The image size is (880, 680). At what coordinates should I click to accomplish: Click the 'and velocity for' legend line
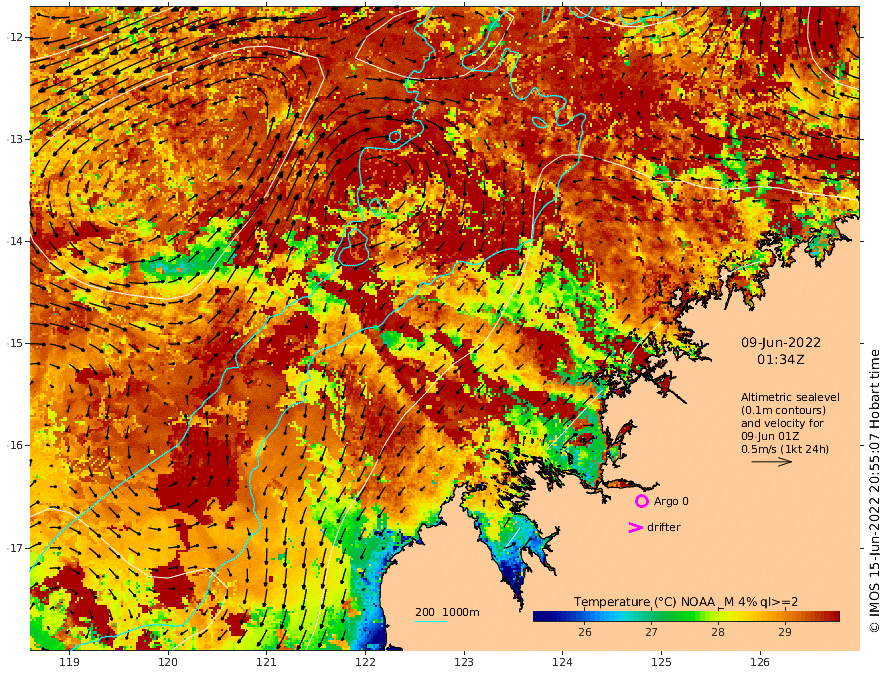[782, 423]
